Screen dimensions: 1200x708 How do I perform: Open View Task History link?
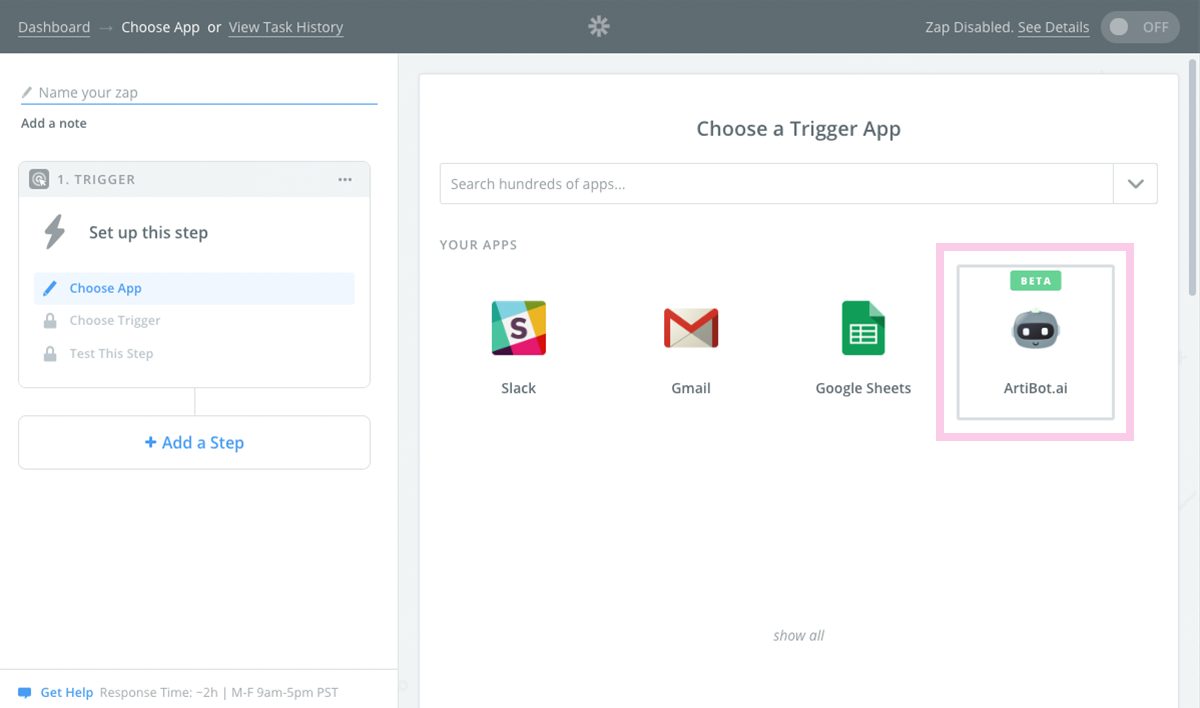point(286,27)
